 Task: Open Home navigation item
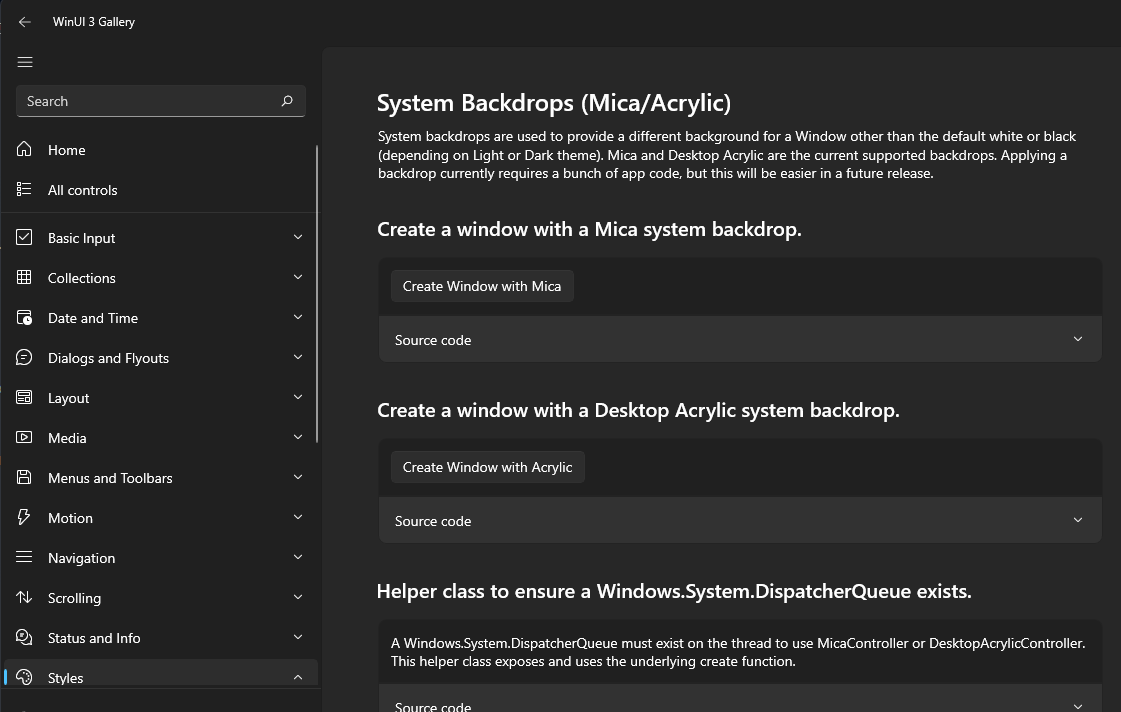click(160, 149)
